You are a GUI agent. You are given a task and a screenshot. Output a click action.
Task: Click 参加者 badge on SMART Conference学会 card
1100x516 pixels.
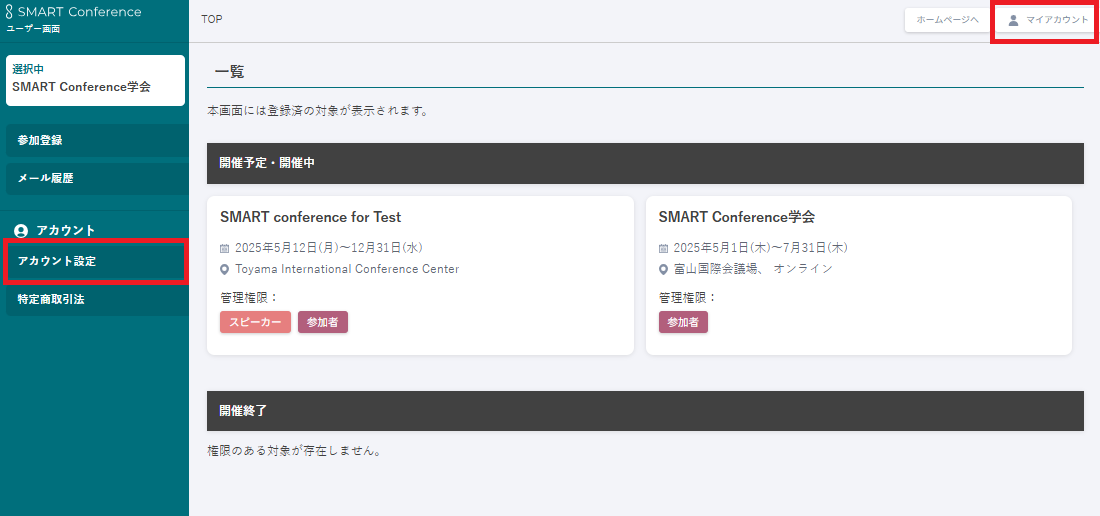pyautogui.click(x=683, y=322)
